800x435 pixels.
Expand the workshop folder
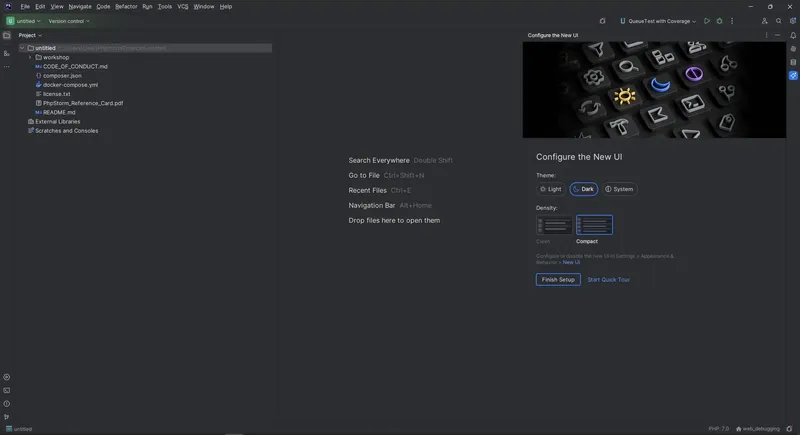click(30, 57)
